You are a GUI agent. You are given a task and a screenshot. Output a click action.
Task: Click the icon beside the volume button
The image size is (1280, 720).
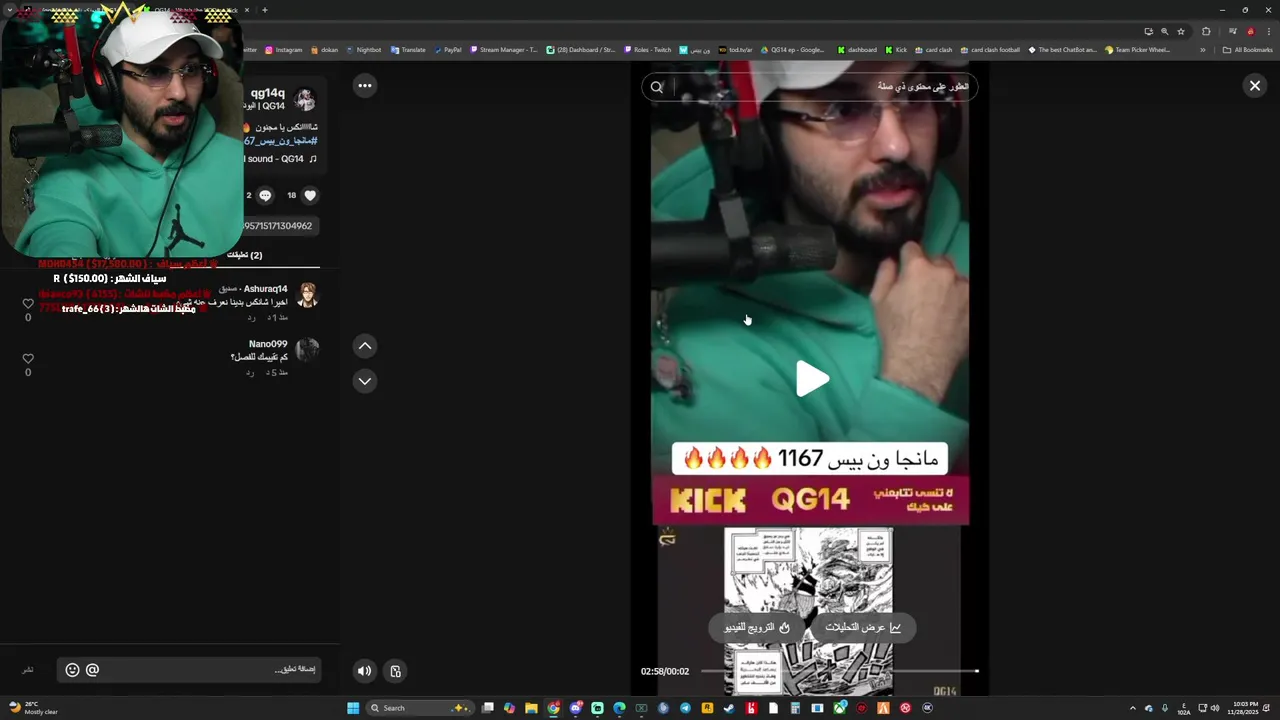[x=395, y=671]
